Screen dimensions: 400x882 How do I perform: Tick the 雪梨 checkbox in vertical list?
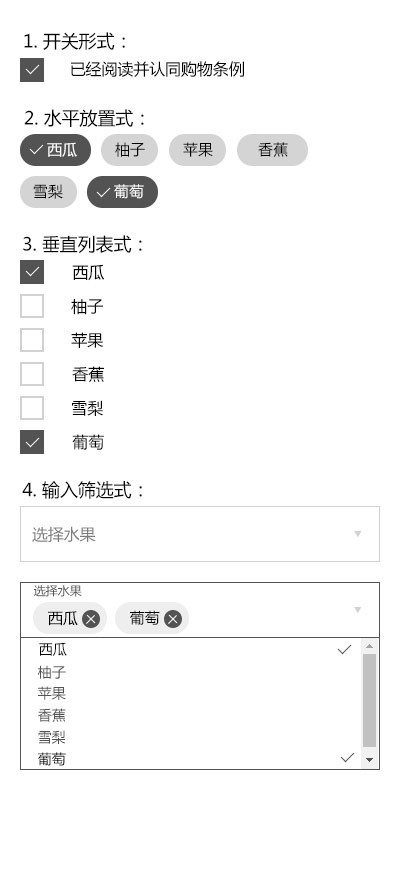point(32,408)
